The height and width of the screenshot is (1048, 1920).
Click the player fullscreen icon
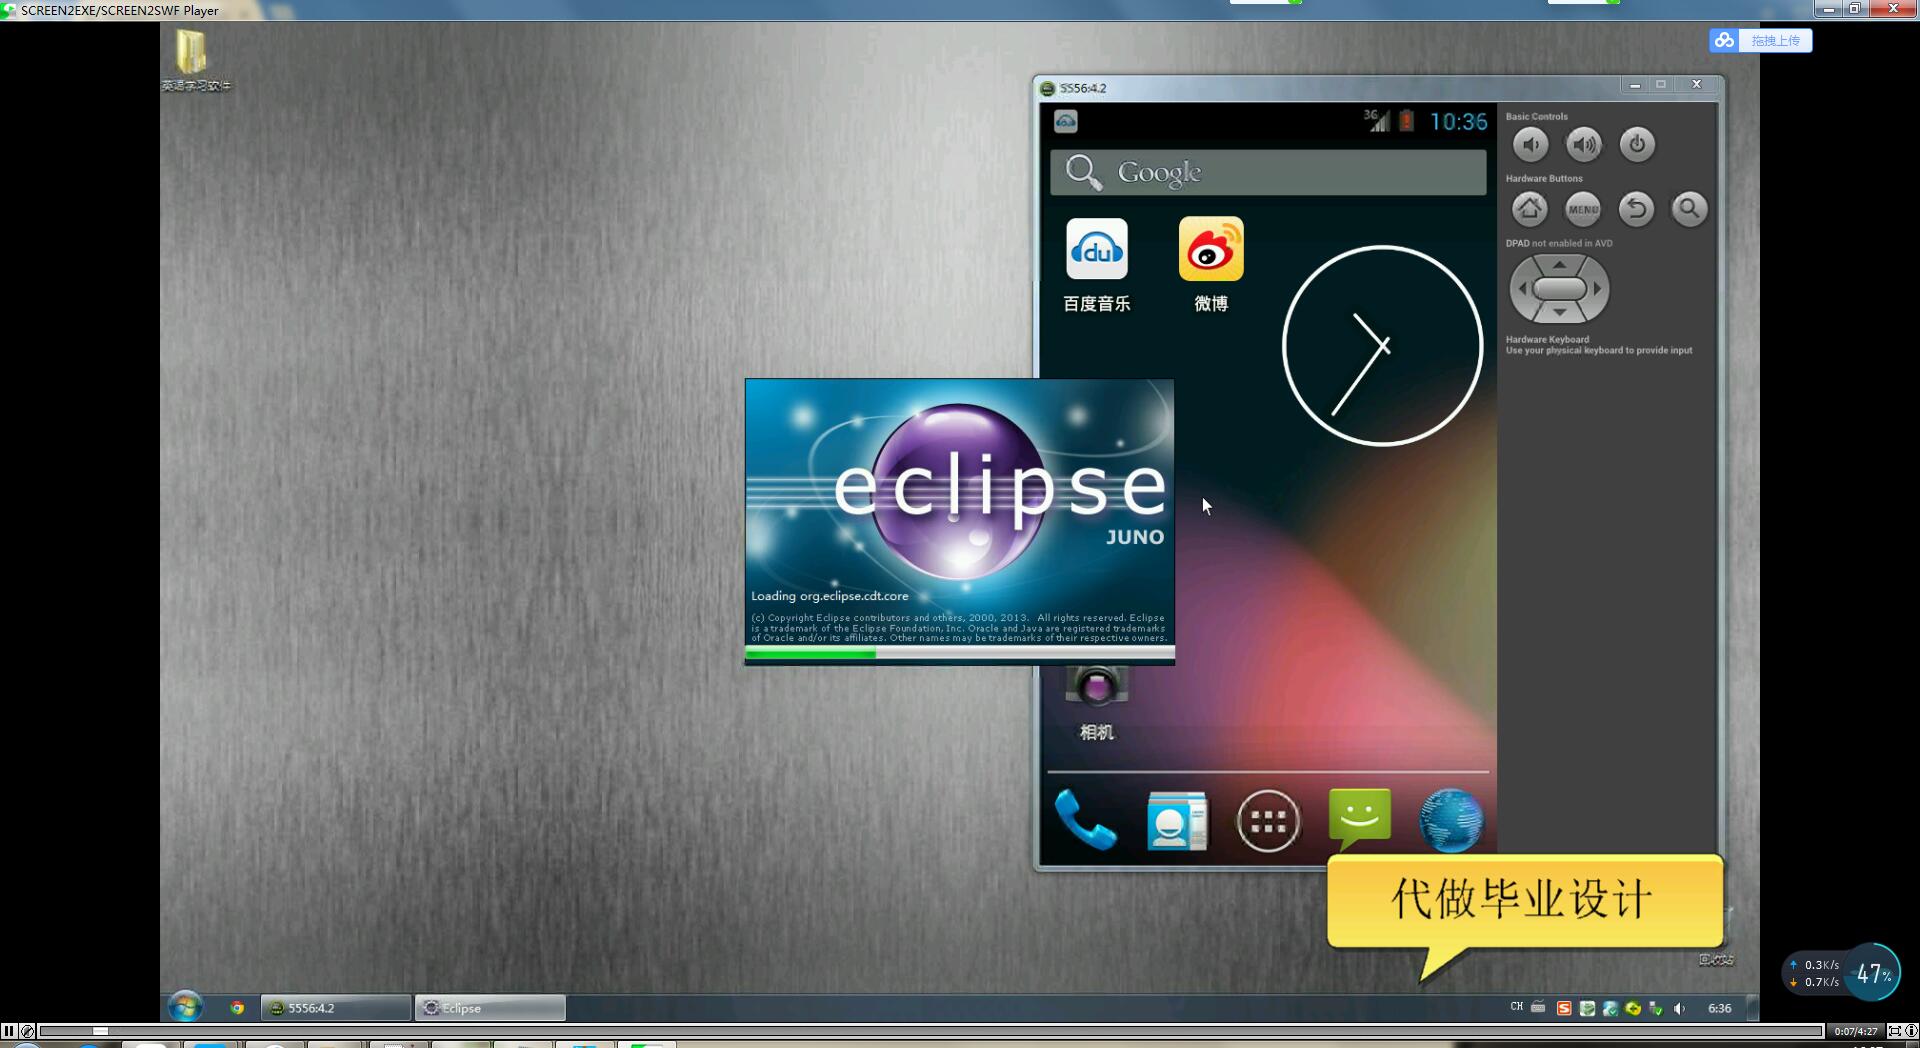tap(1894, 1031)
